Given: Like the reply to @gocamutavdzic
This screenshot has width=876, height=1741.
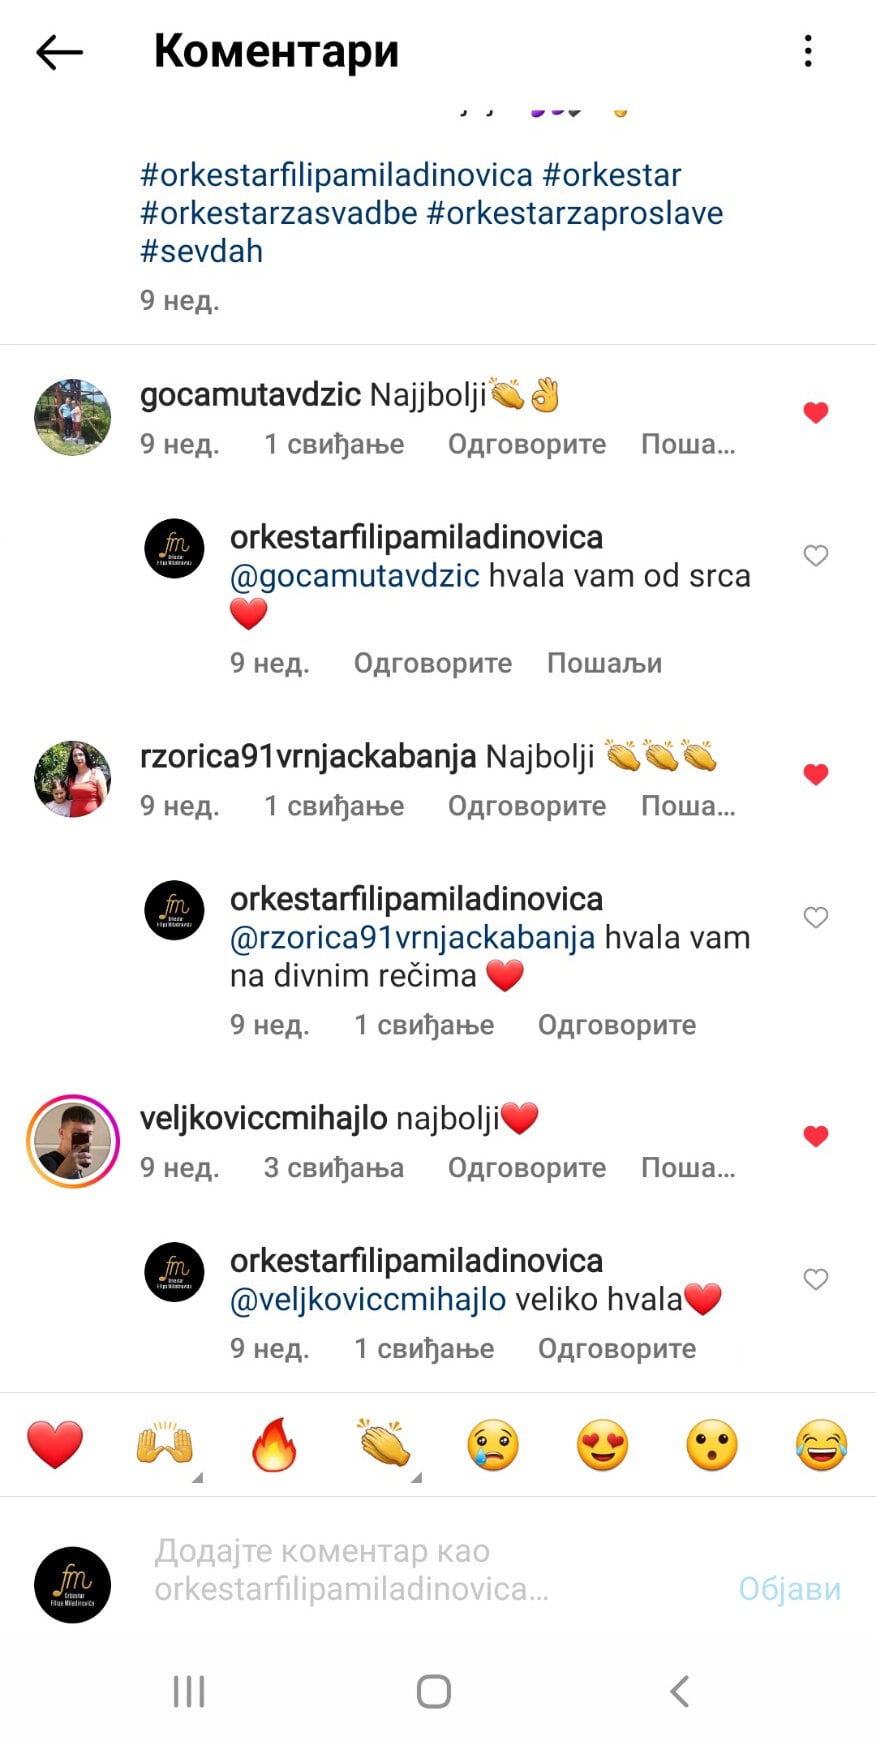Looking at the screenshot, I should tap(816, 555).
